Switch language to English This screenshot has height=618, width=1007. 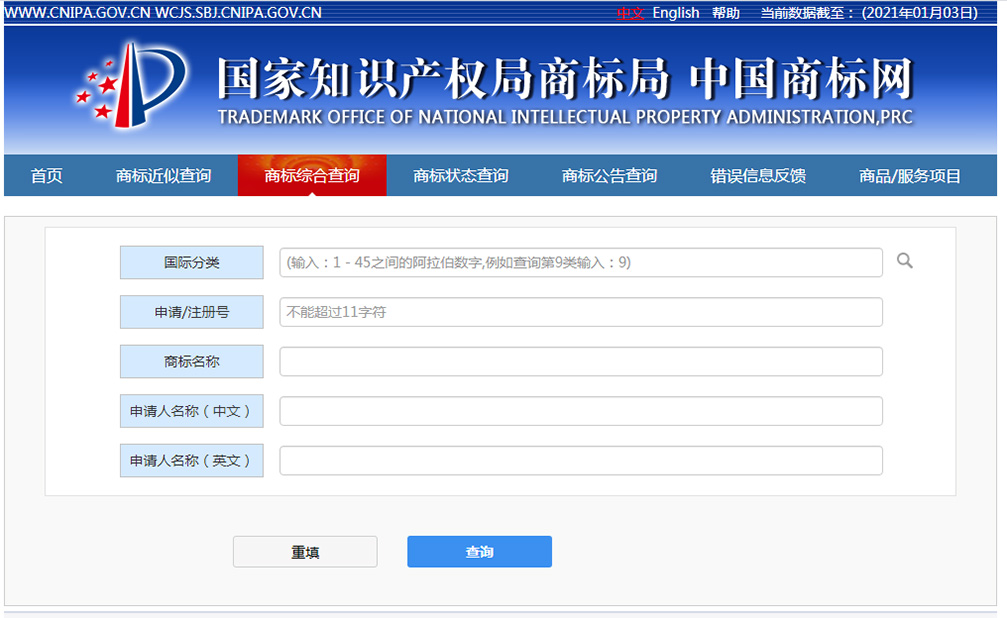tap(675, 13)
